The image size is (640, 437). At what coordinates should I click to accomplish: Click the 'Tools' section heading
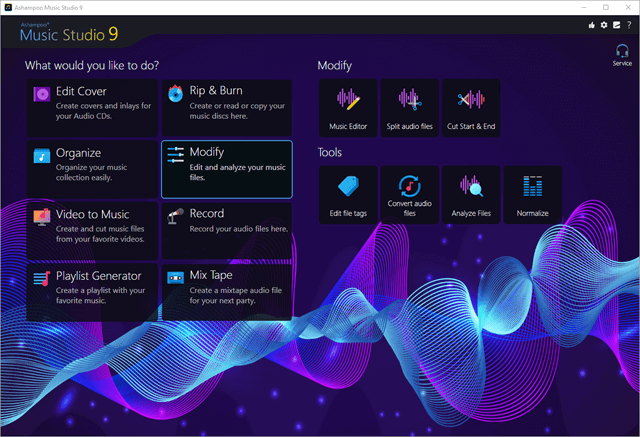click(330, 153)
